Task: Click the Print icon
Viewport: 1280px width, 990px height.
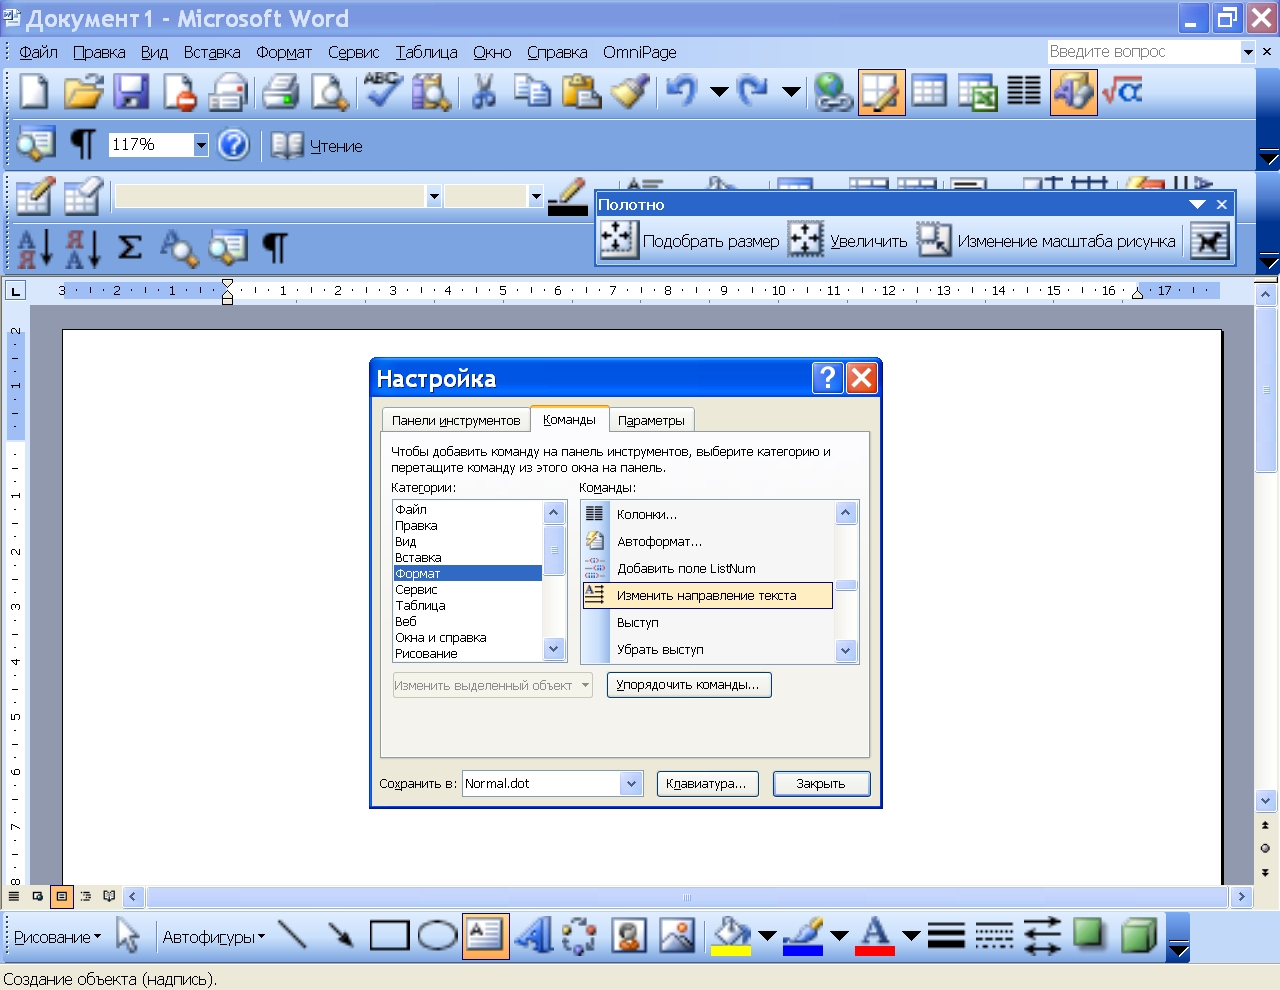Action: tap(281, 93)
